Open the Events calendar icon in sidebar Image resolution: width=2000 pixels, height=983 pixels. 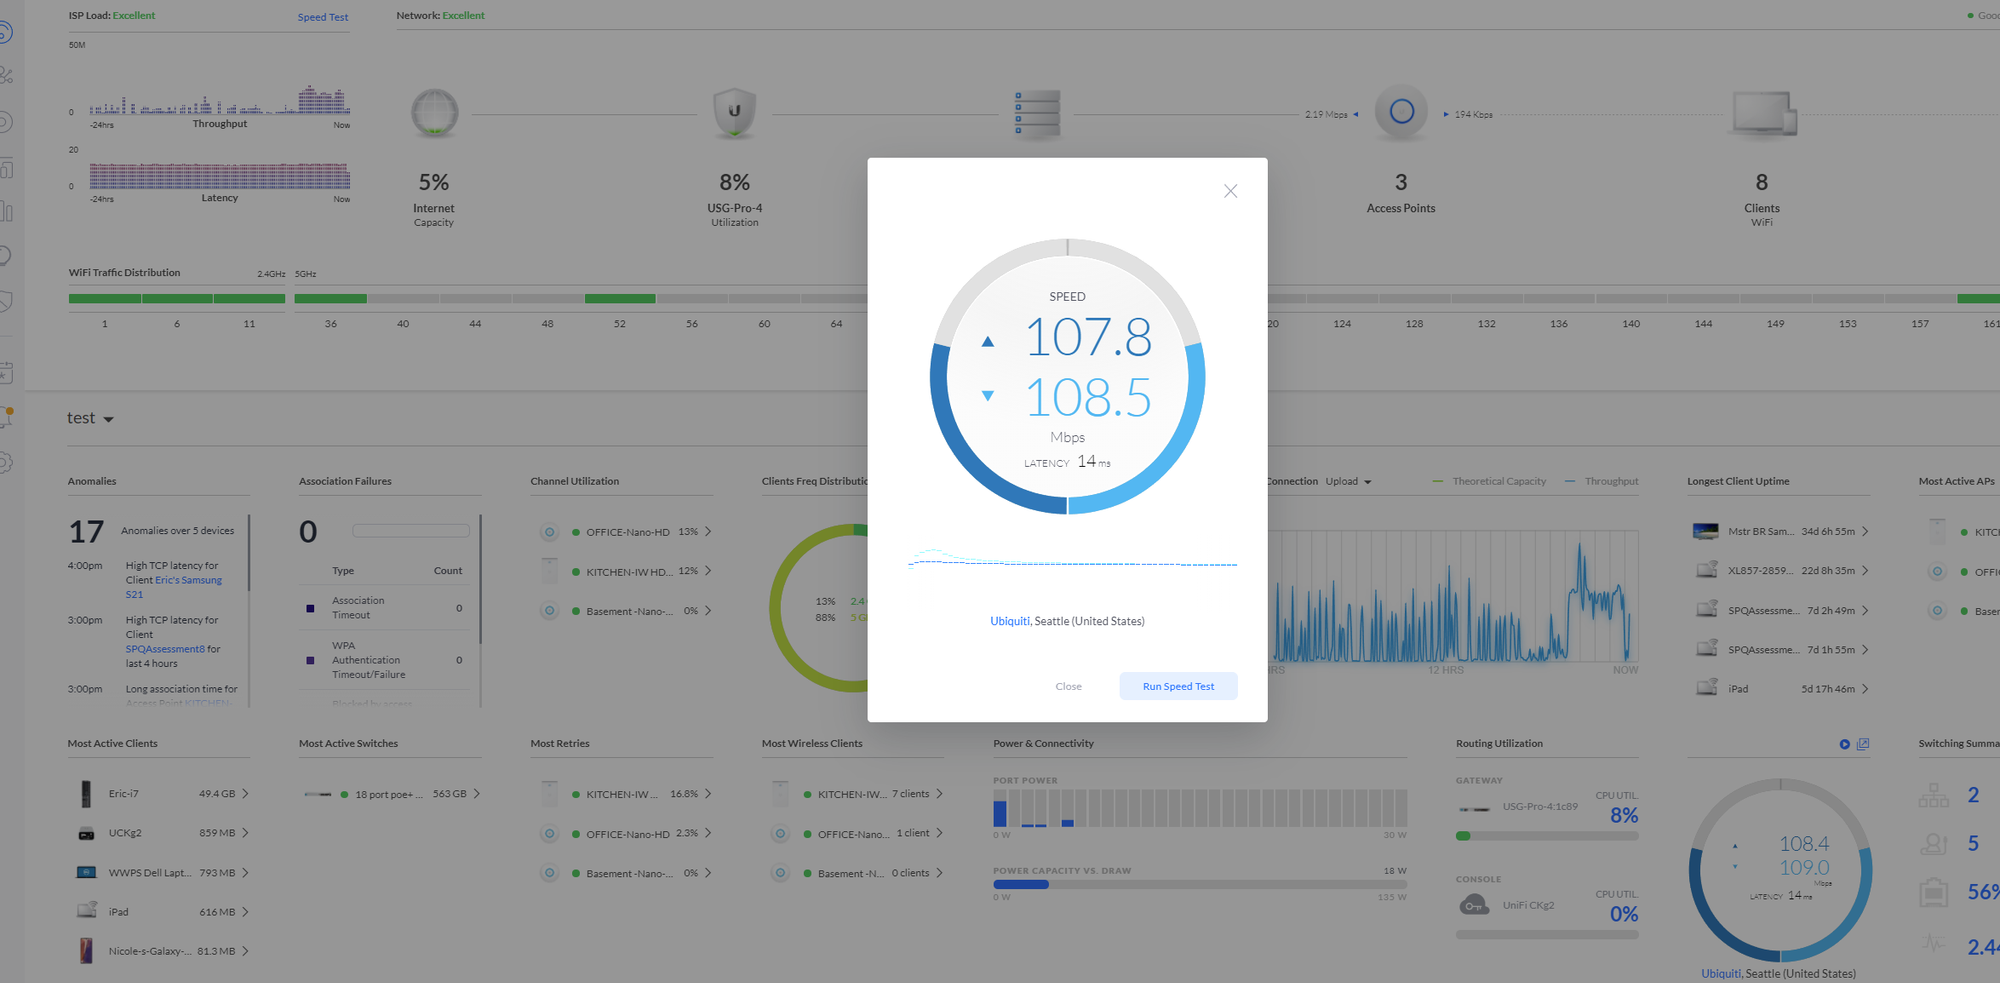click(6, 373)
